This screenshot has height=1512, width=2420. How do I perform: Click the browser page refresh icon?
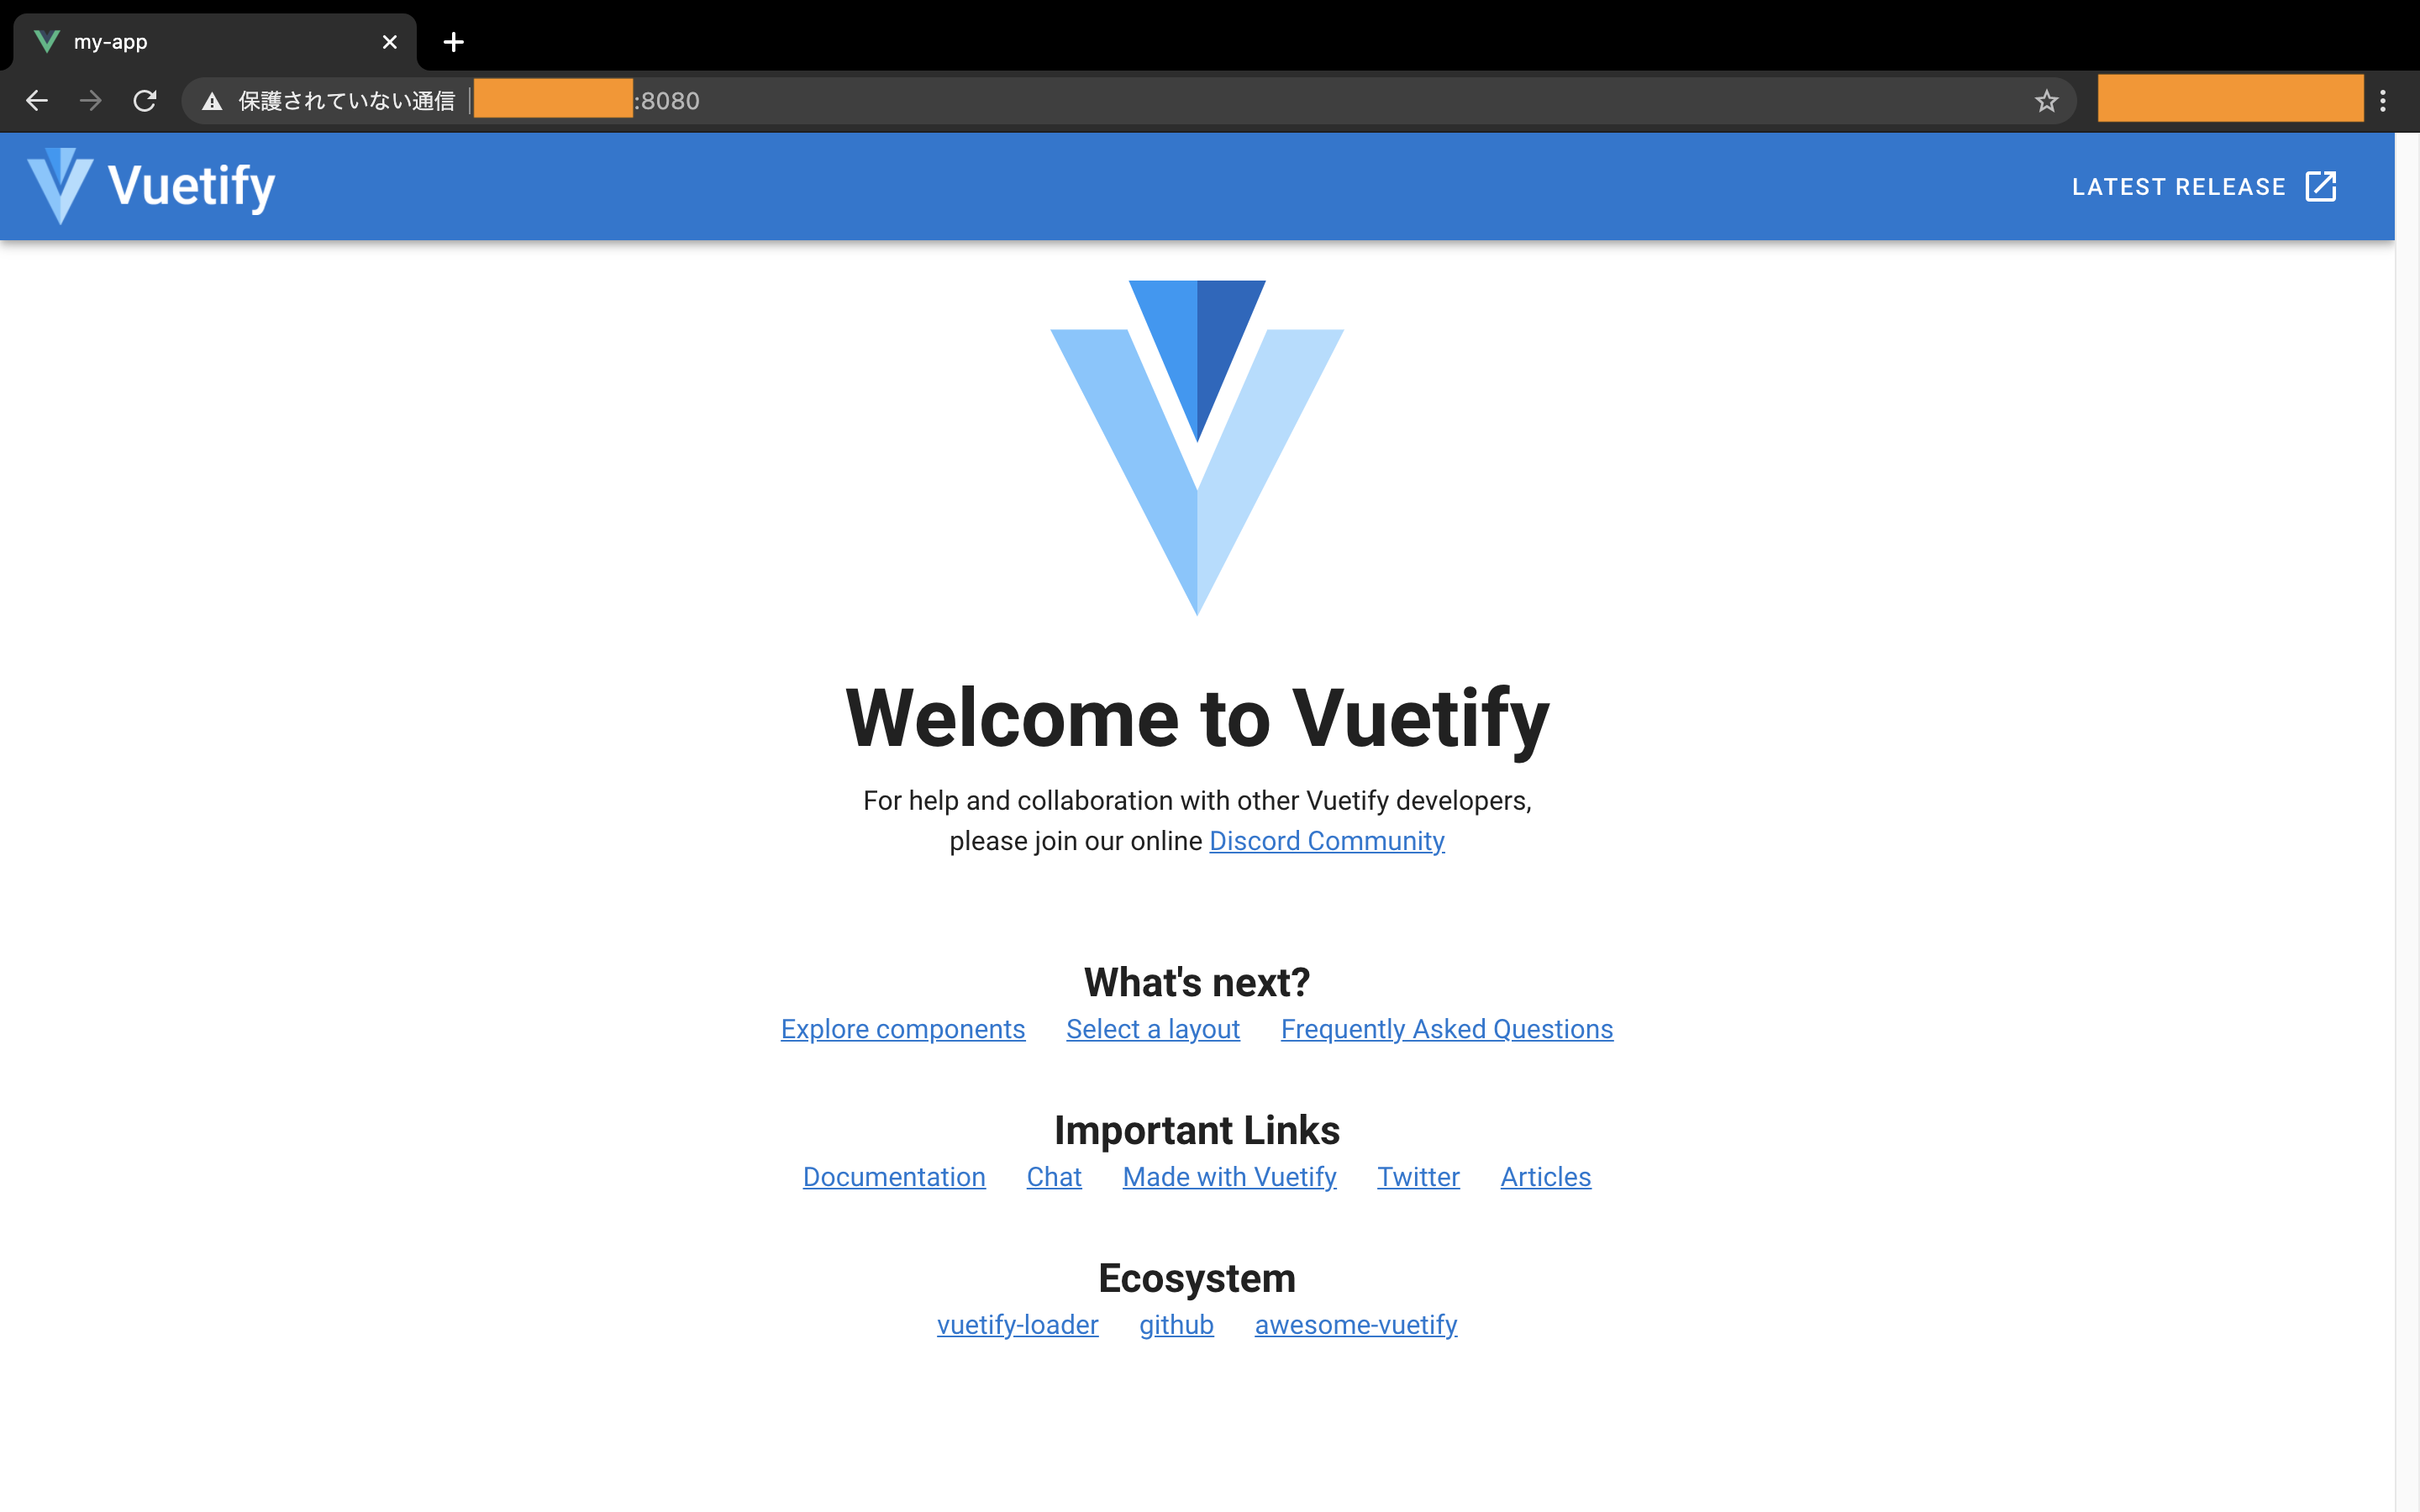pos(148,99)
